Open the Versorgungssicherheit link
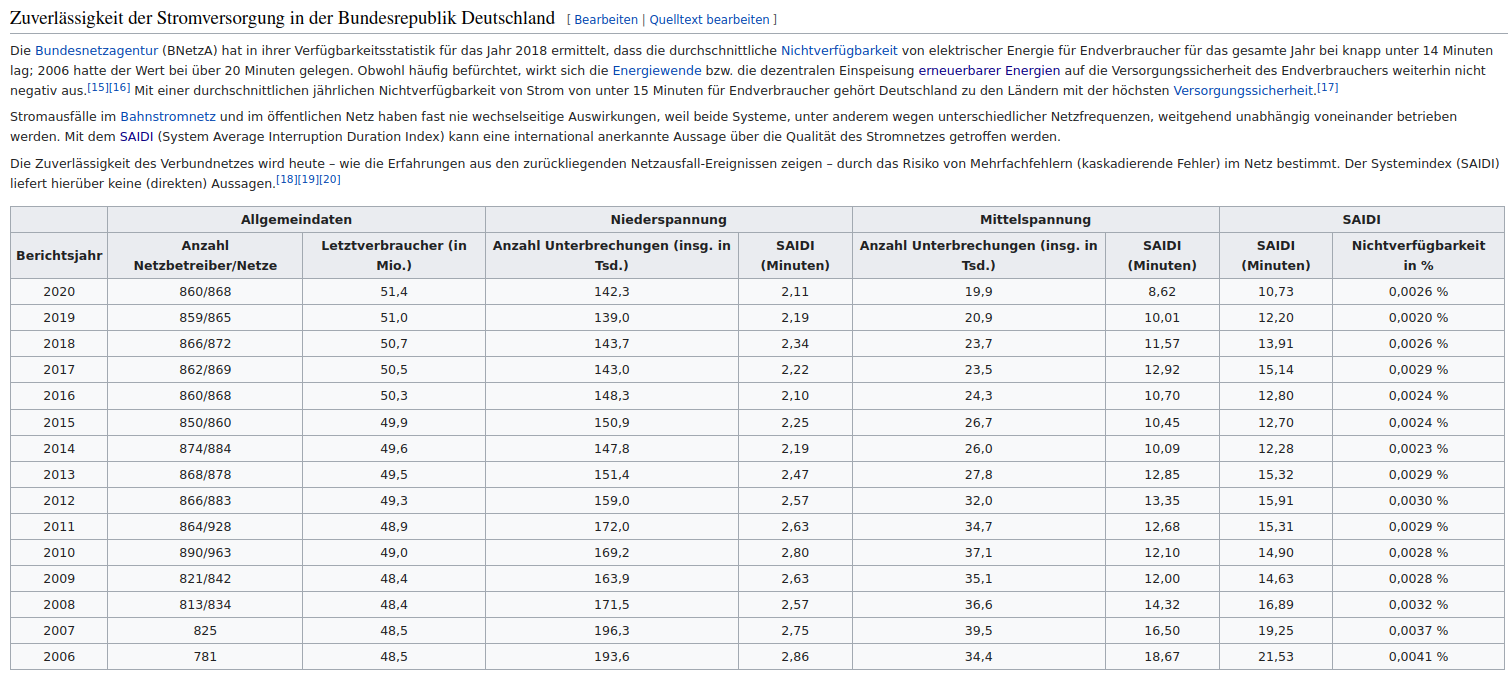Viewport: 1508px width, 673px height. (1243, 91)
